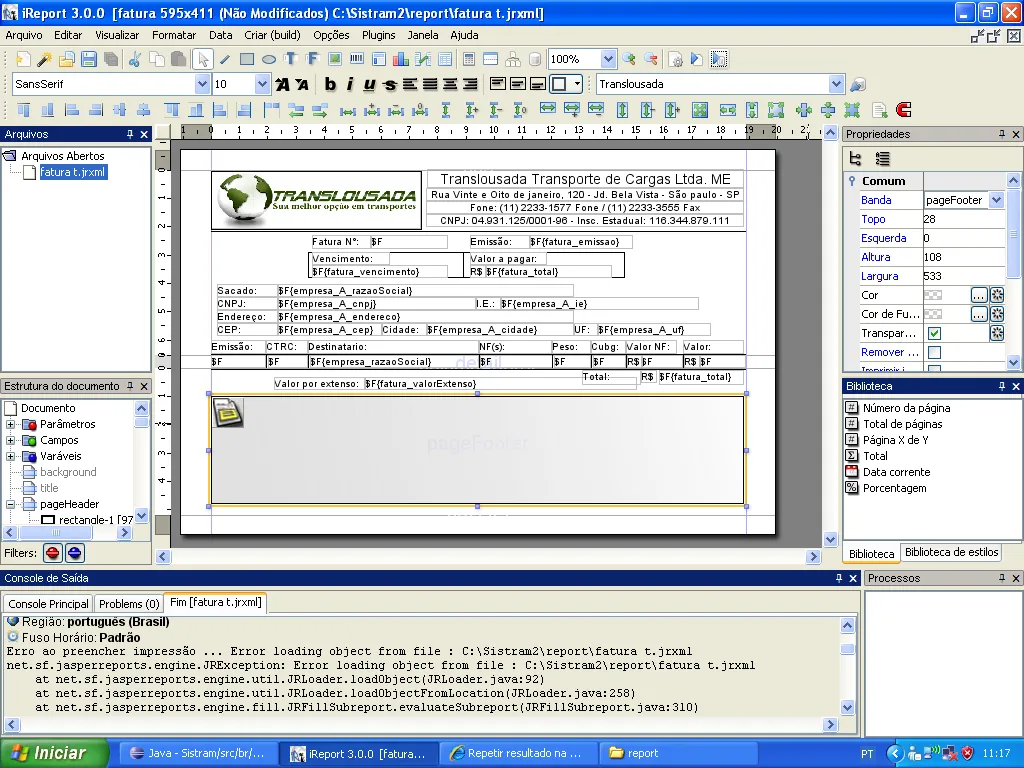
Task: Apply bold text formatting
Action: [328, 85]
